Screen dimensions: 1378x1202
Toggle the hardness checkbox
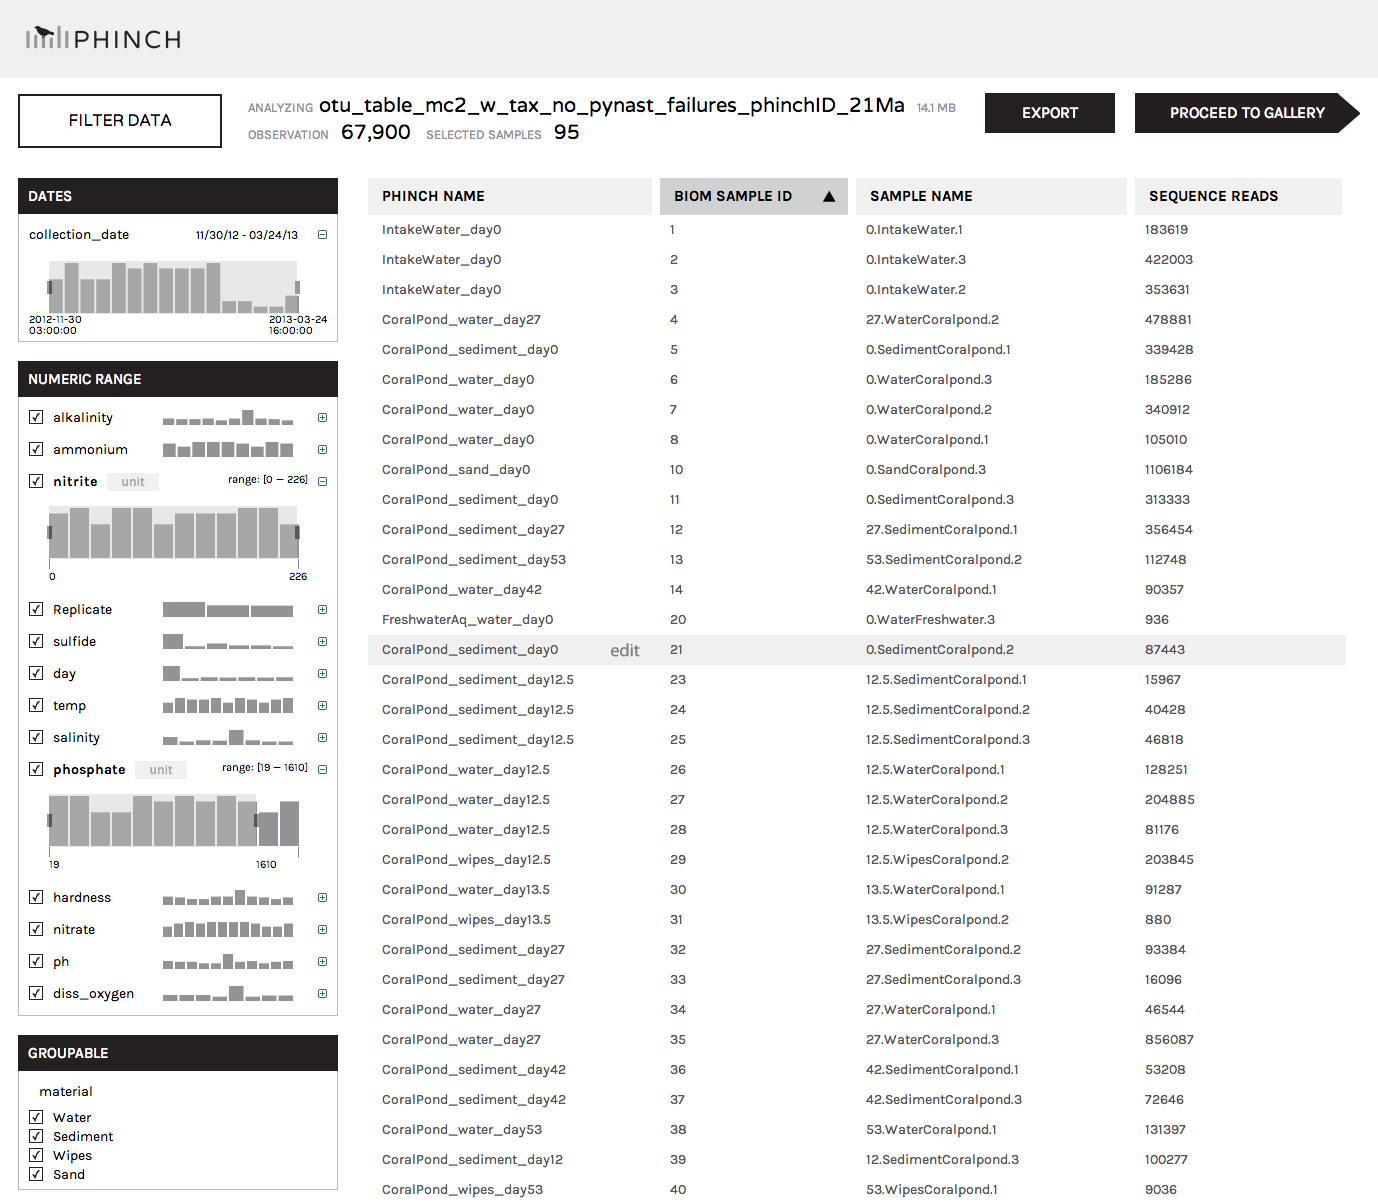(36, 897)
